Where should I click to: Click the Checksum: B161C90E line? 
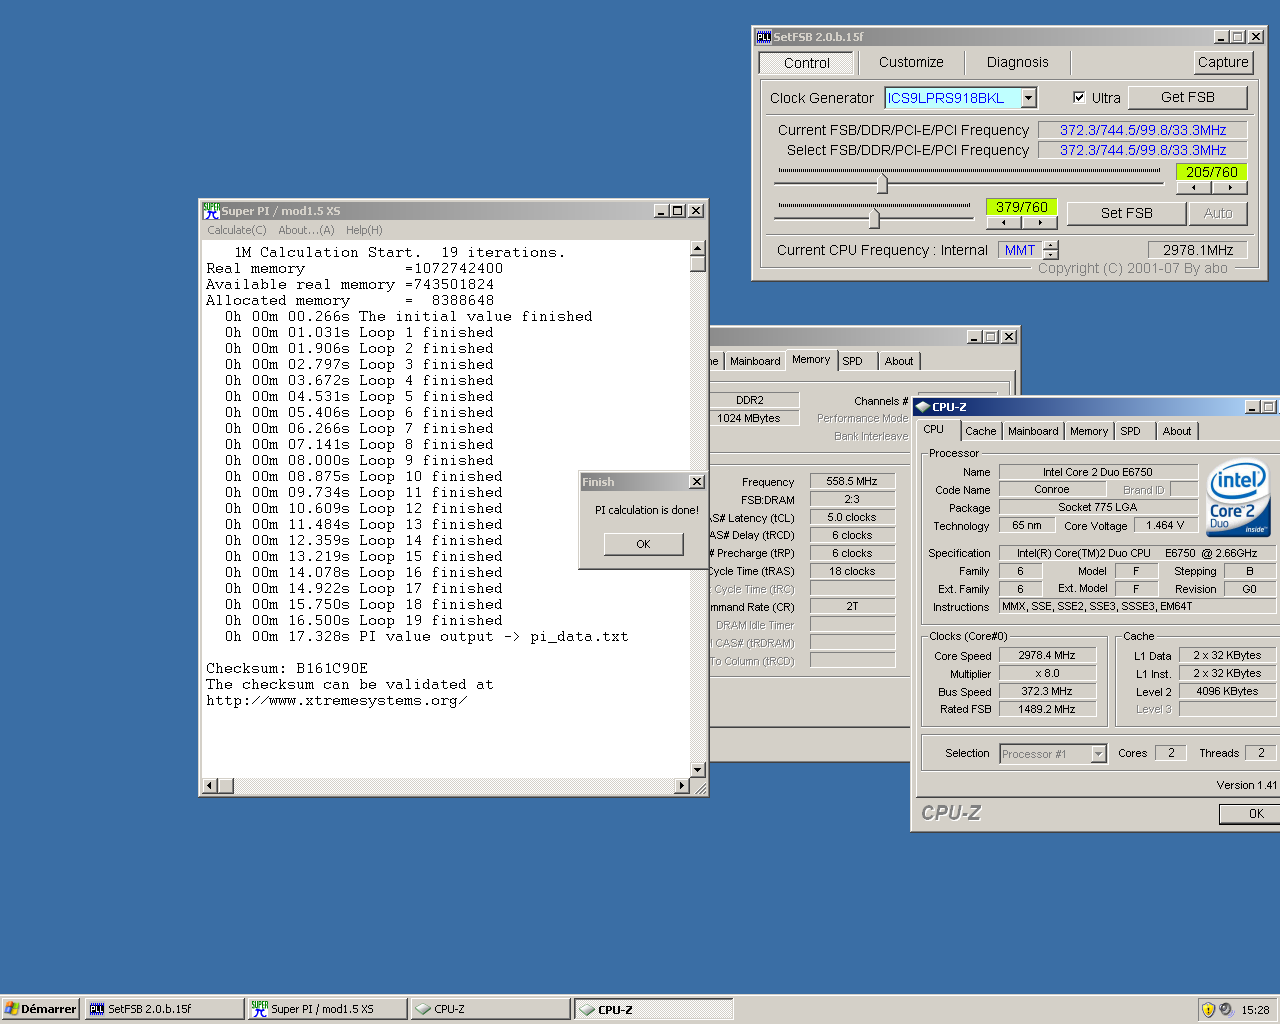[x=287, y=668]
